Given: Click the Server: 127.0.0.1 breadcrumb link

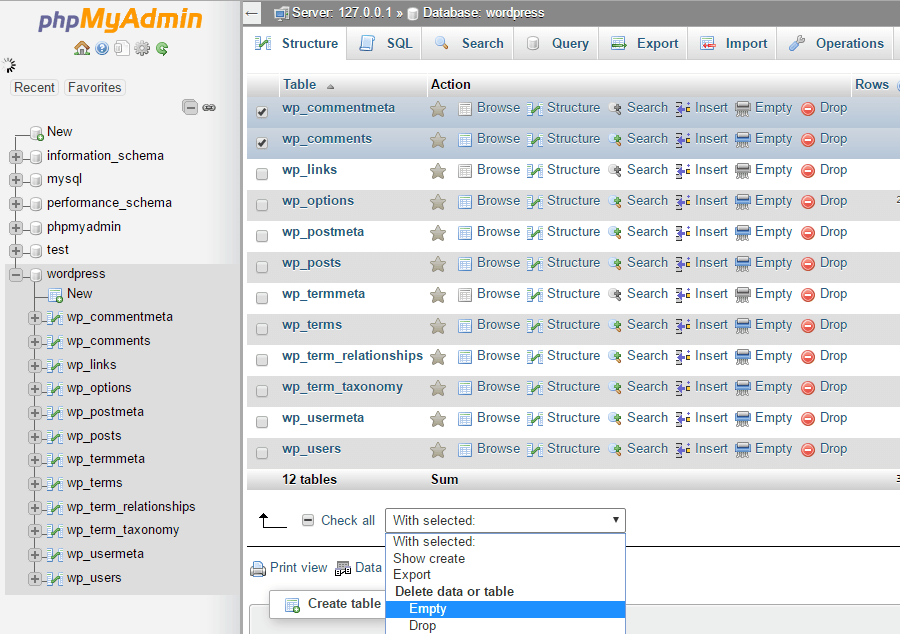Looking at the screenshot, I should coord(342,13).
